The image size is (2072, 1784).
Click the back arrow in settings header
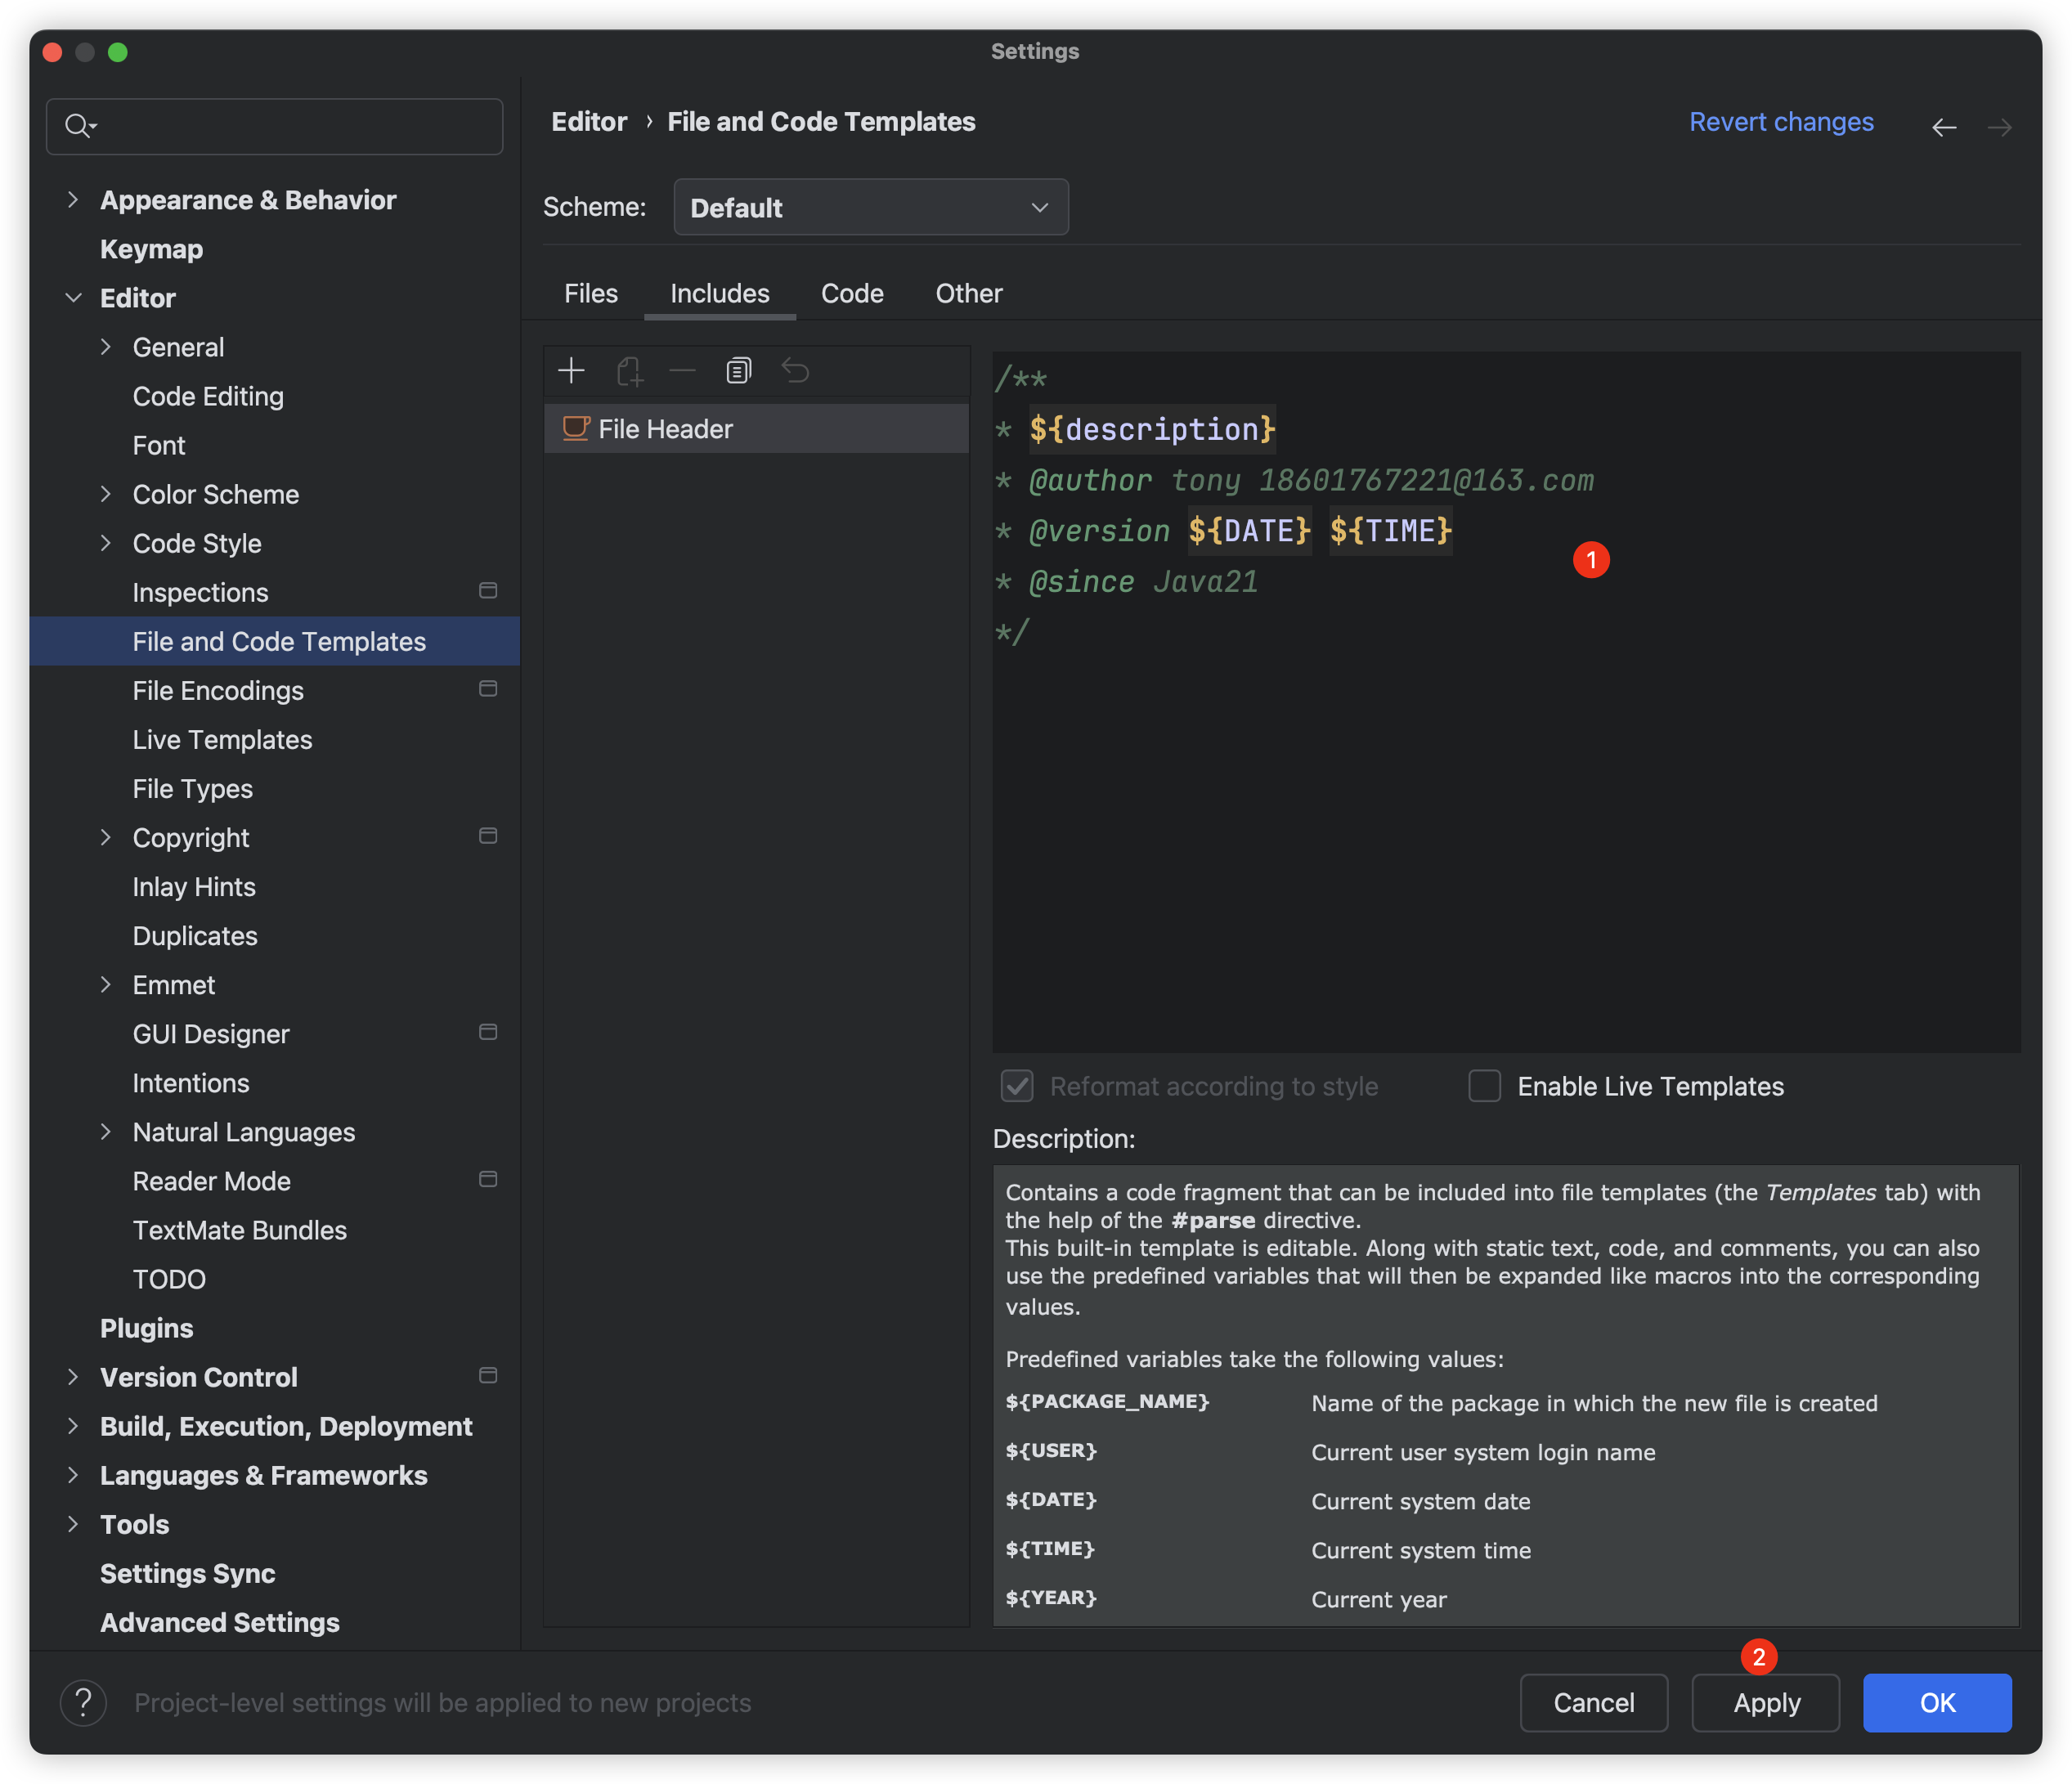(x=1943, y=127)
